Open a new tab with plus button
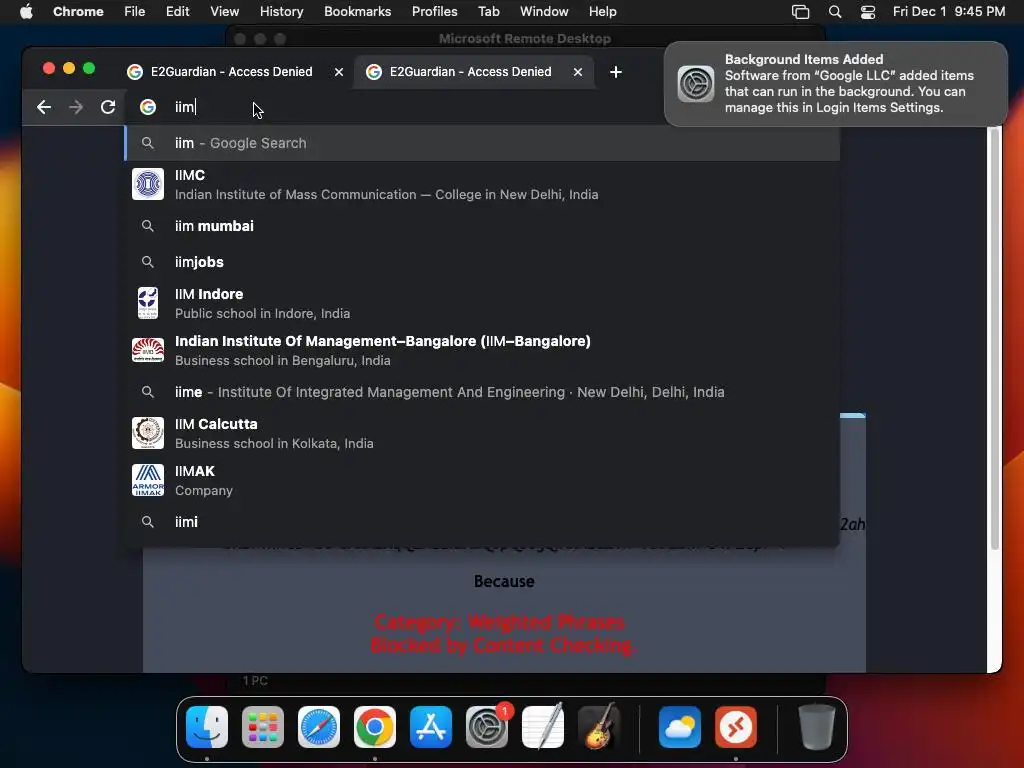Image resolution: width=1024 pixels, height=768 pixels. (x=615, y=72)
